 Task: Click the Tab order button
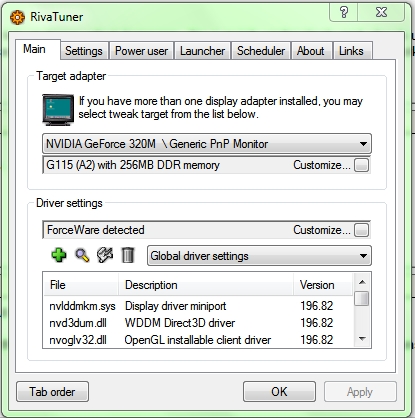(52, 392)
